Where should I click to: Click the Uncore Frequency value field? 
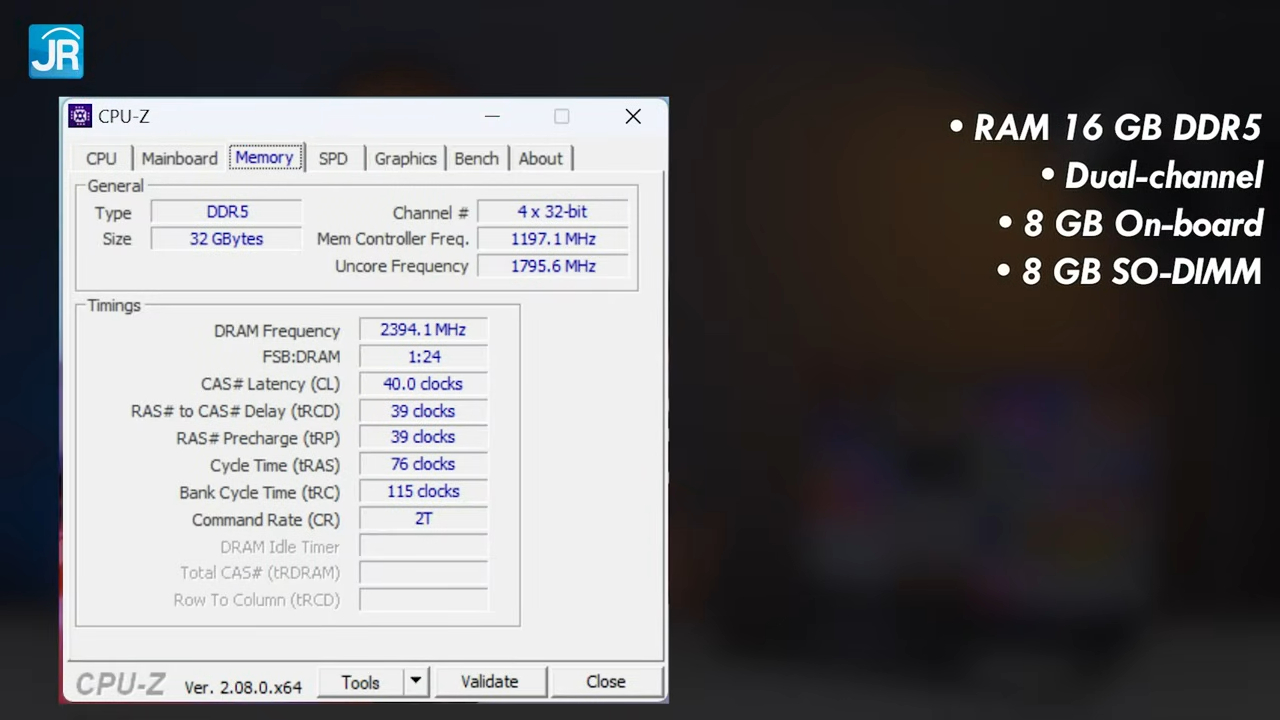tap(553, 265)
